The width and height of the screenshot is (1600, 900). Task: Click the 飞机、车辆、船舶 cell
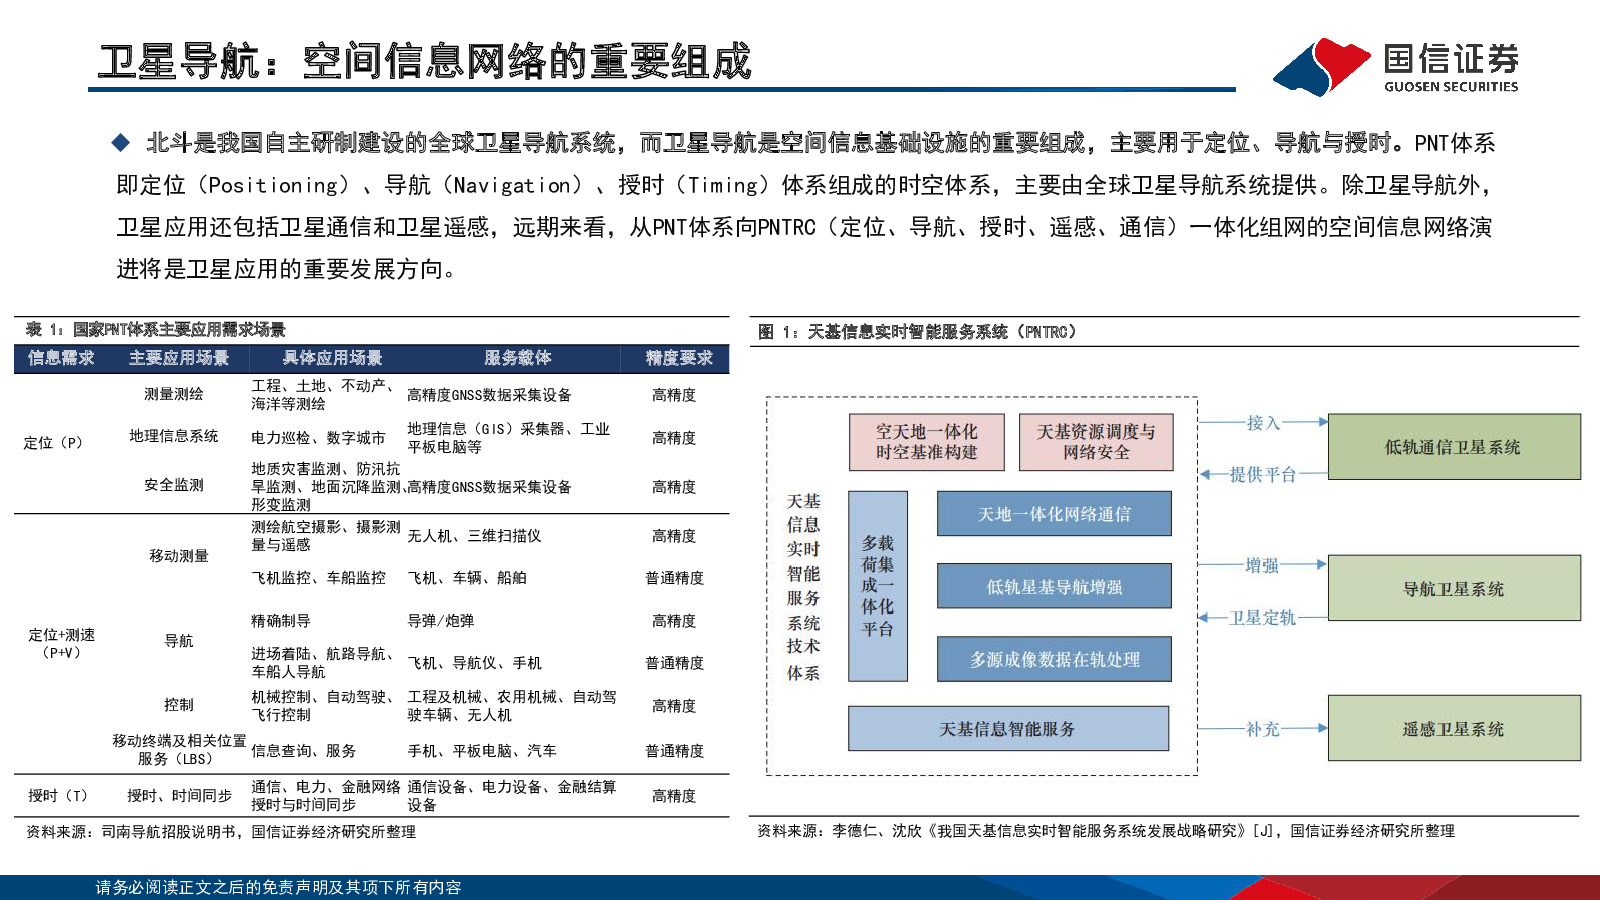click(467, 578)
